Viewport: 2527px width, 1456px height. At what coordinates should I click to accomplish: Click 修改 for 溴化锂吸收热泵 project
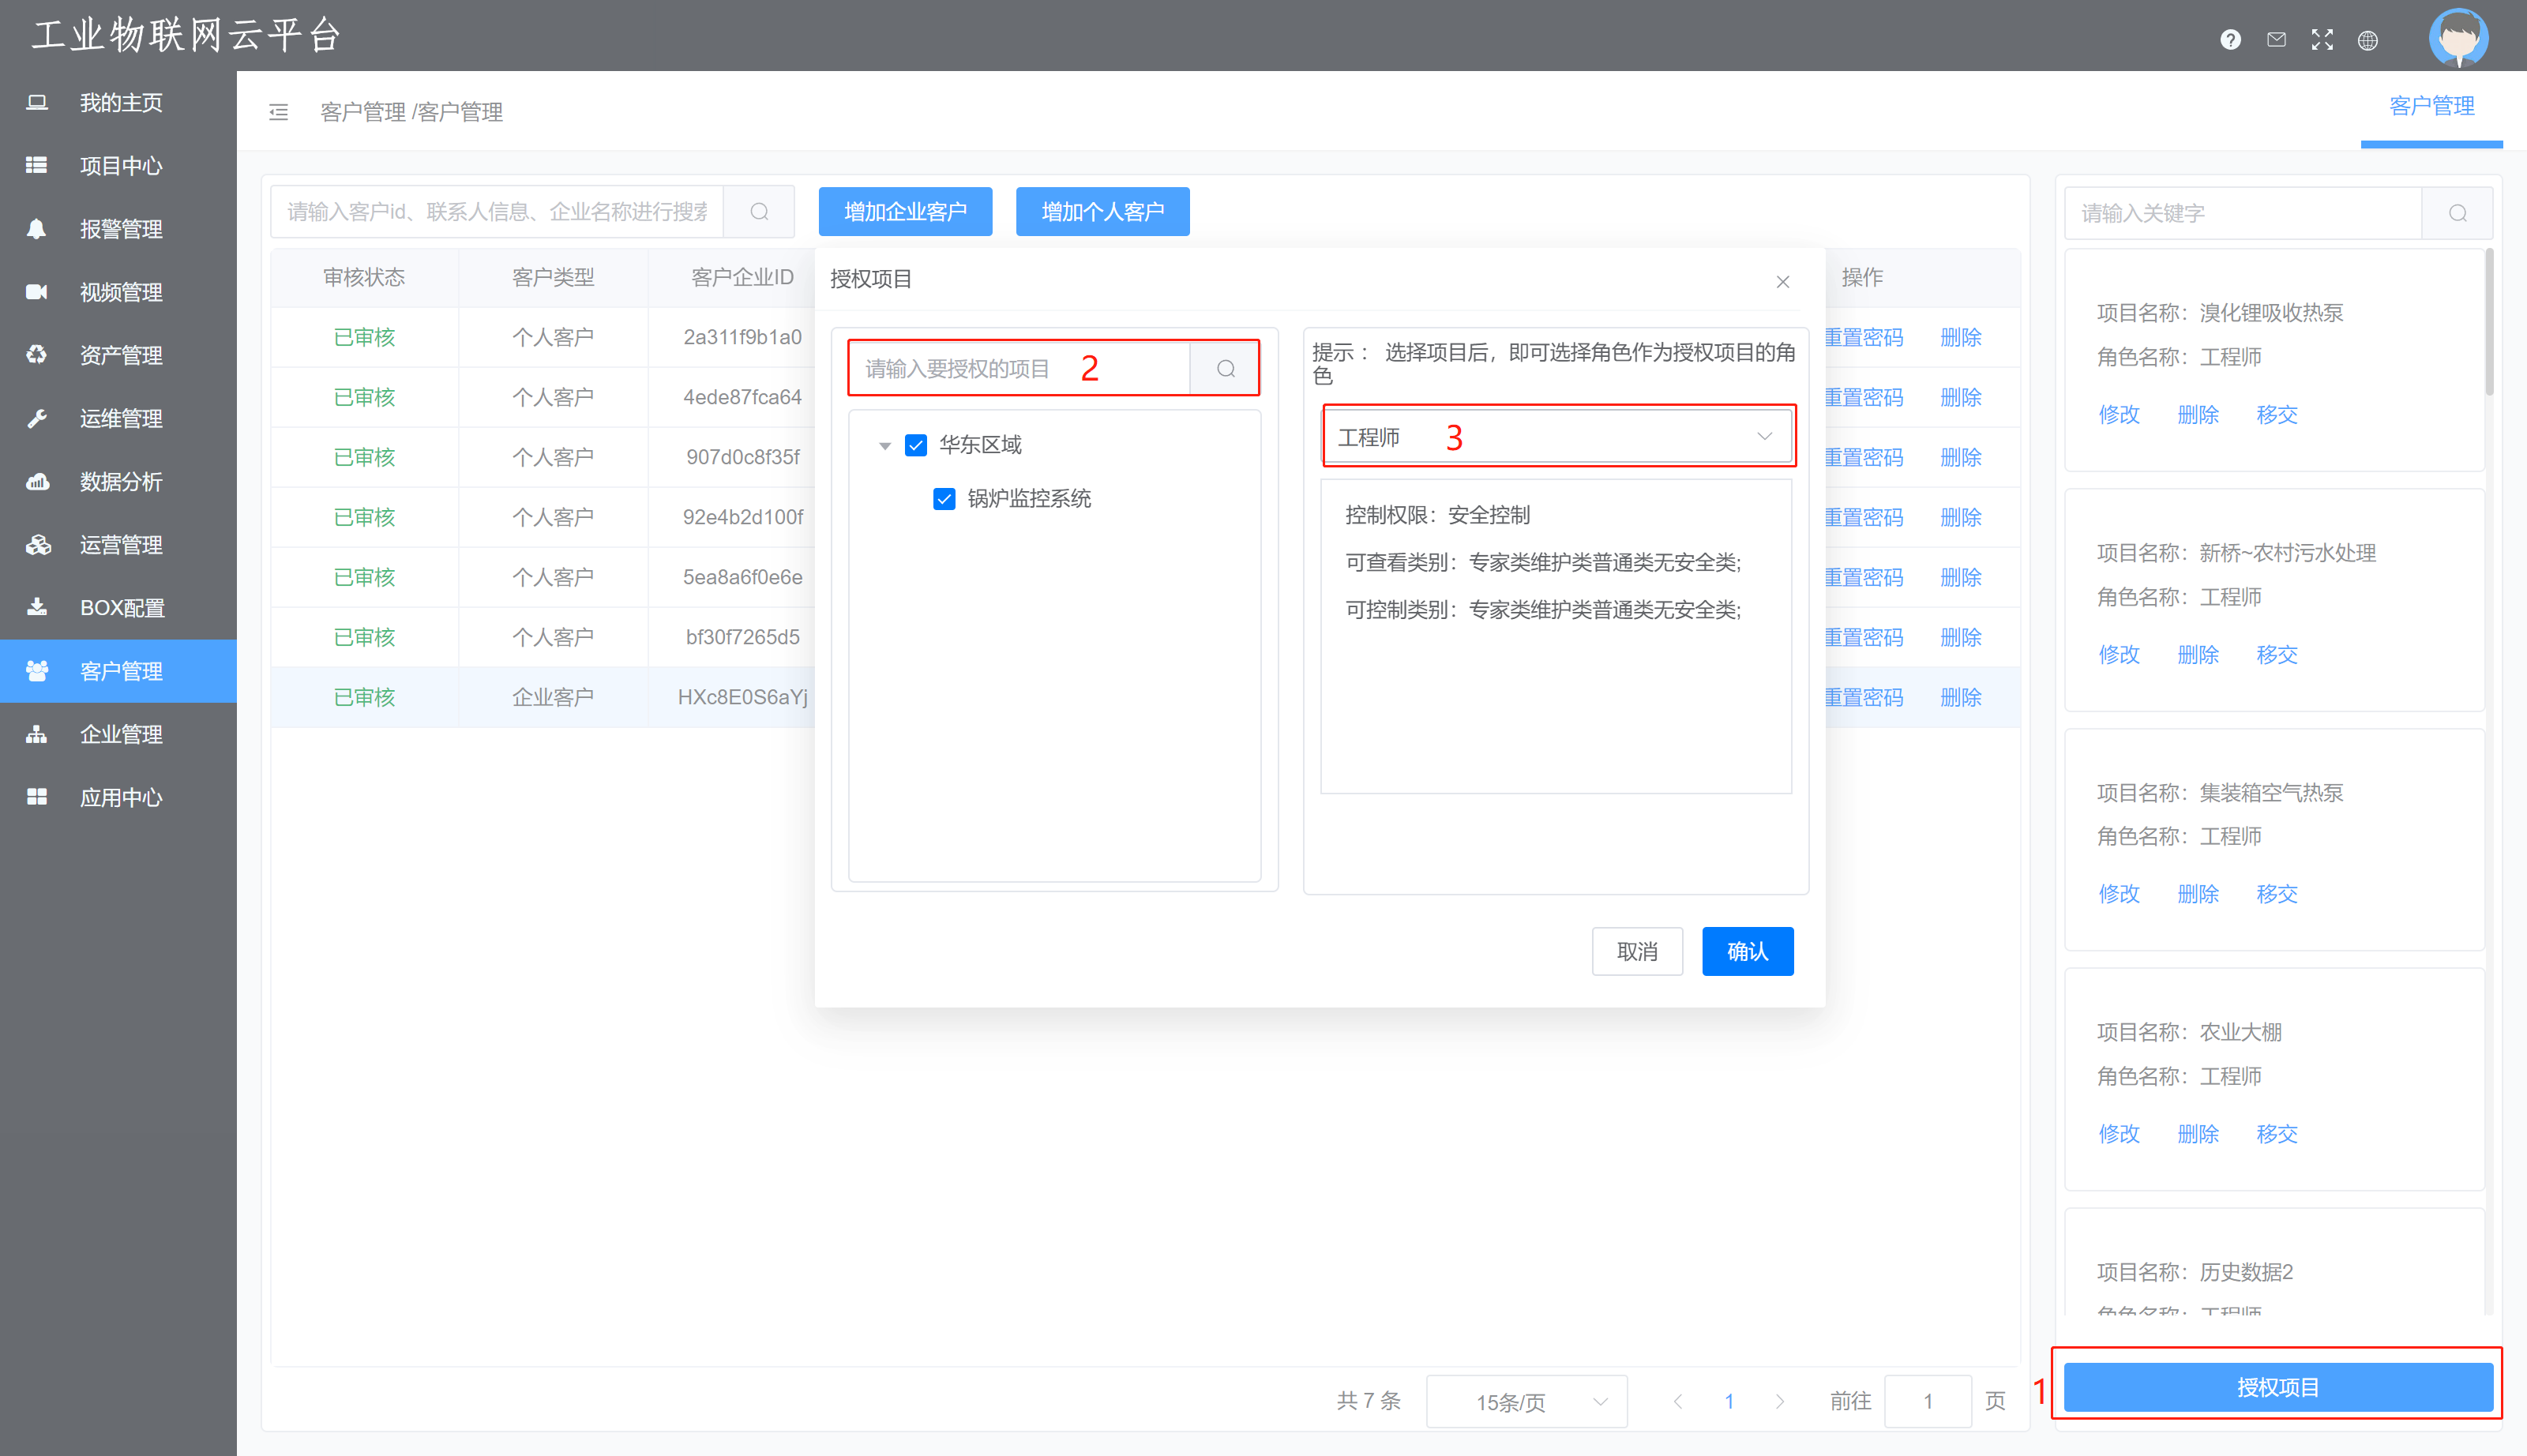[x=2118, y=415]
